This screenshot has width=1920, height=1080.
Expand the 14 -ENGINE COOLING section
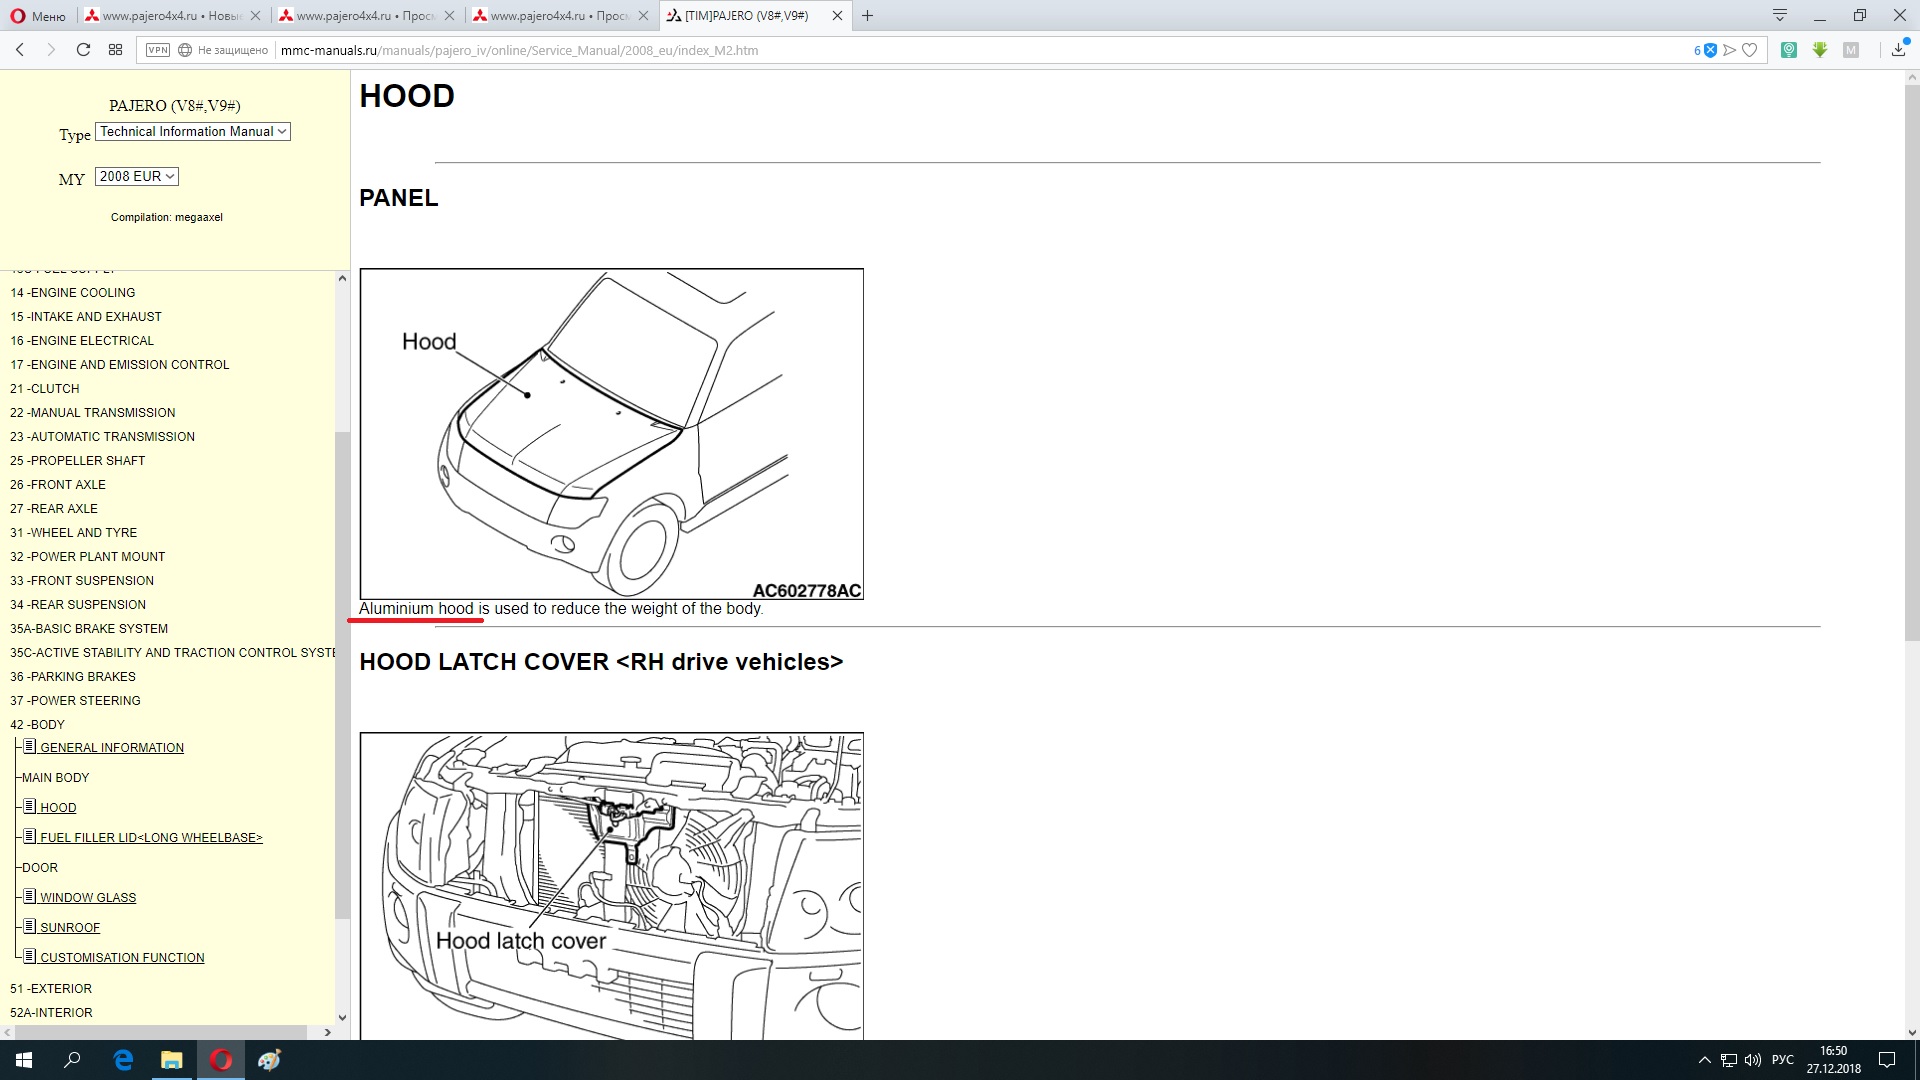tap(72, 293)
